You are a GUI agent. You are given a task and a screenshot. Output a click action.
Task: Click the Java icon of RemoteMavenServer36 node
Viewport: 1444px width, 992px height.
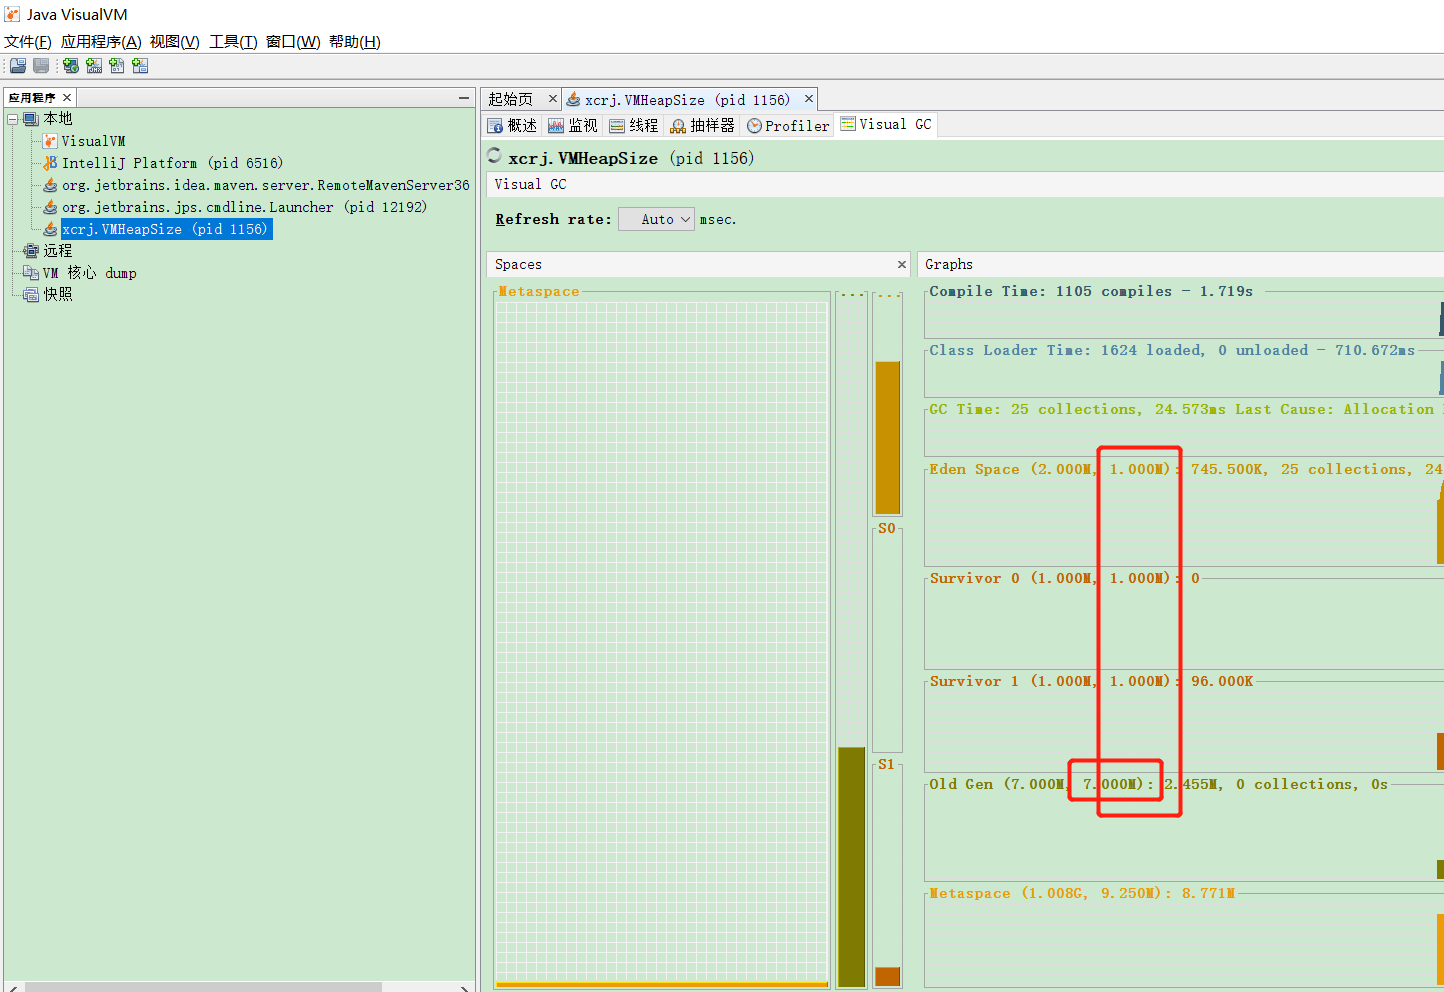[50, 185]
